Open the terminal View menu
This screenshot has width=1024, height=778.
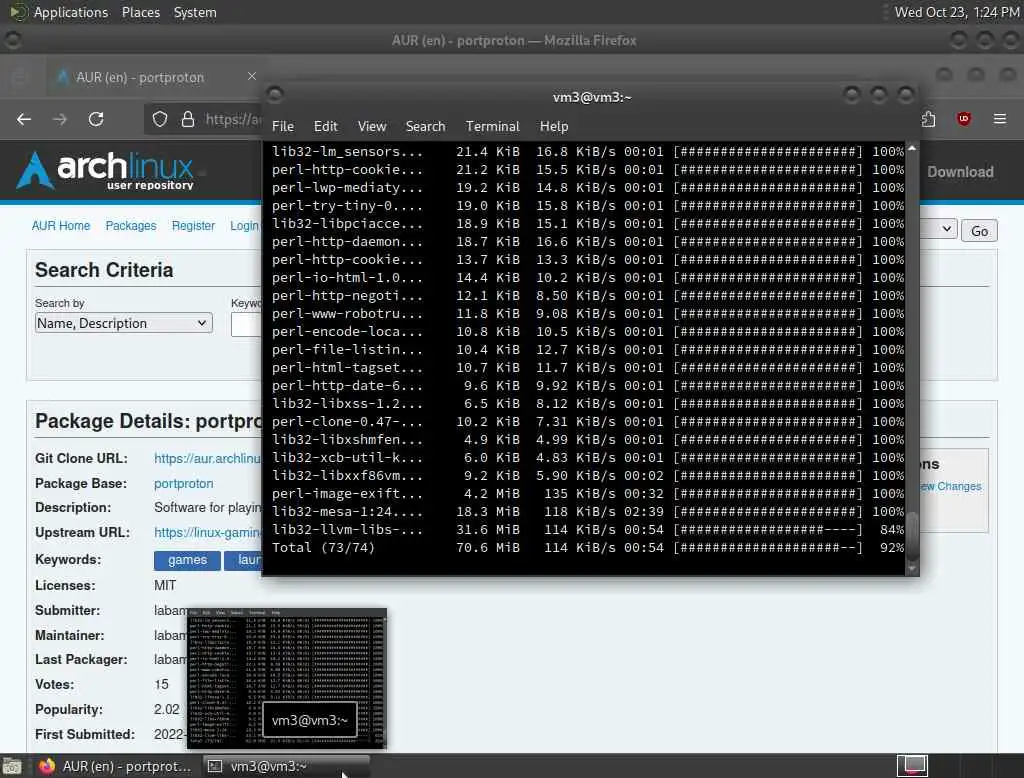(x=372, y=126)
